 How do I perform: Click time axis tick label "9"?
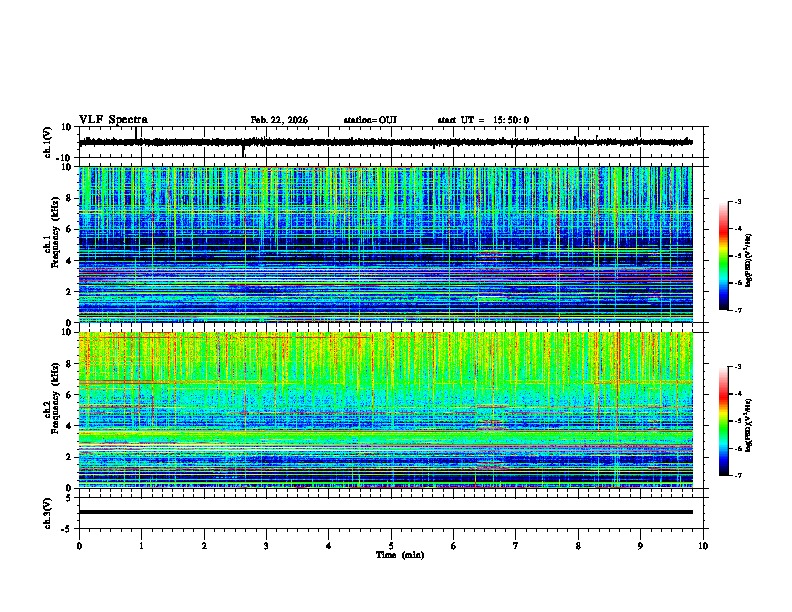point(640,546)
